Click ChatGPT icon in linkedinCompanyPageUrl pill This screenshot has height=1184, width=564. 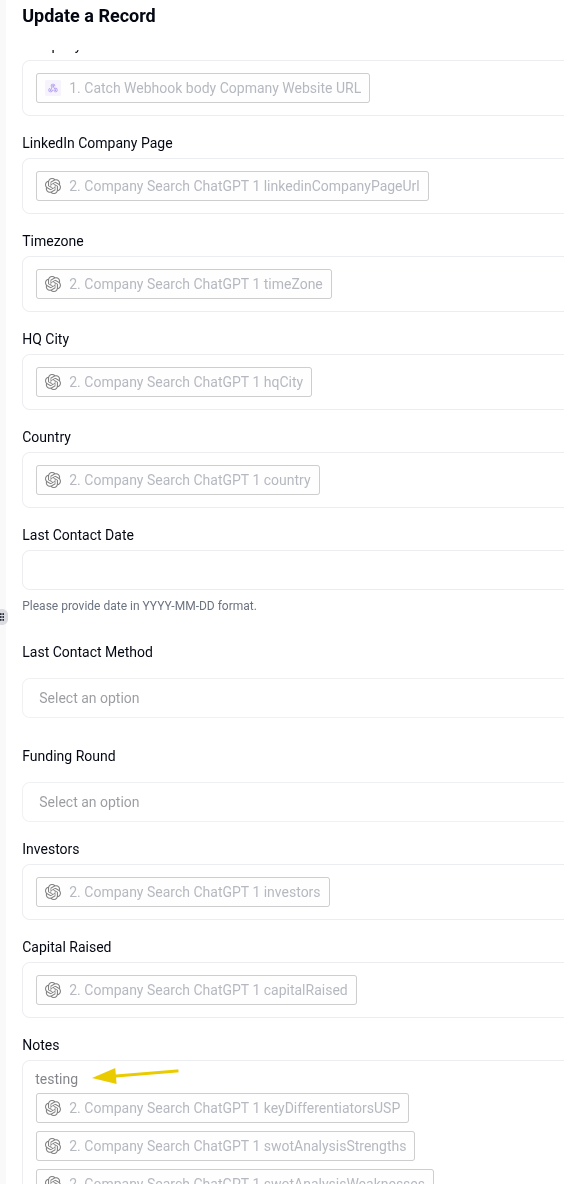pos(53,186)
